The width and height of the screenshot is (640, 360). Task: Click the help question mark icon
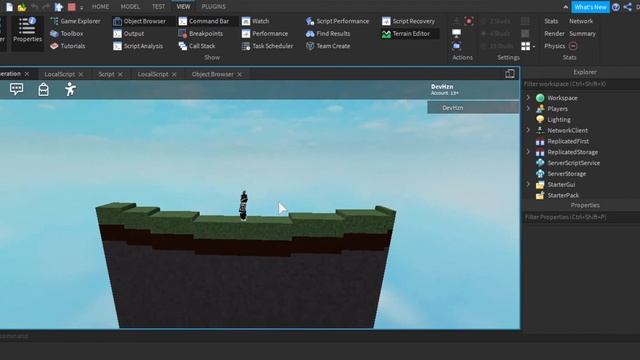(x=616, y=7)
